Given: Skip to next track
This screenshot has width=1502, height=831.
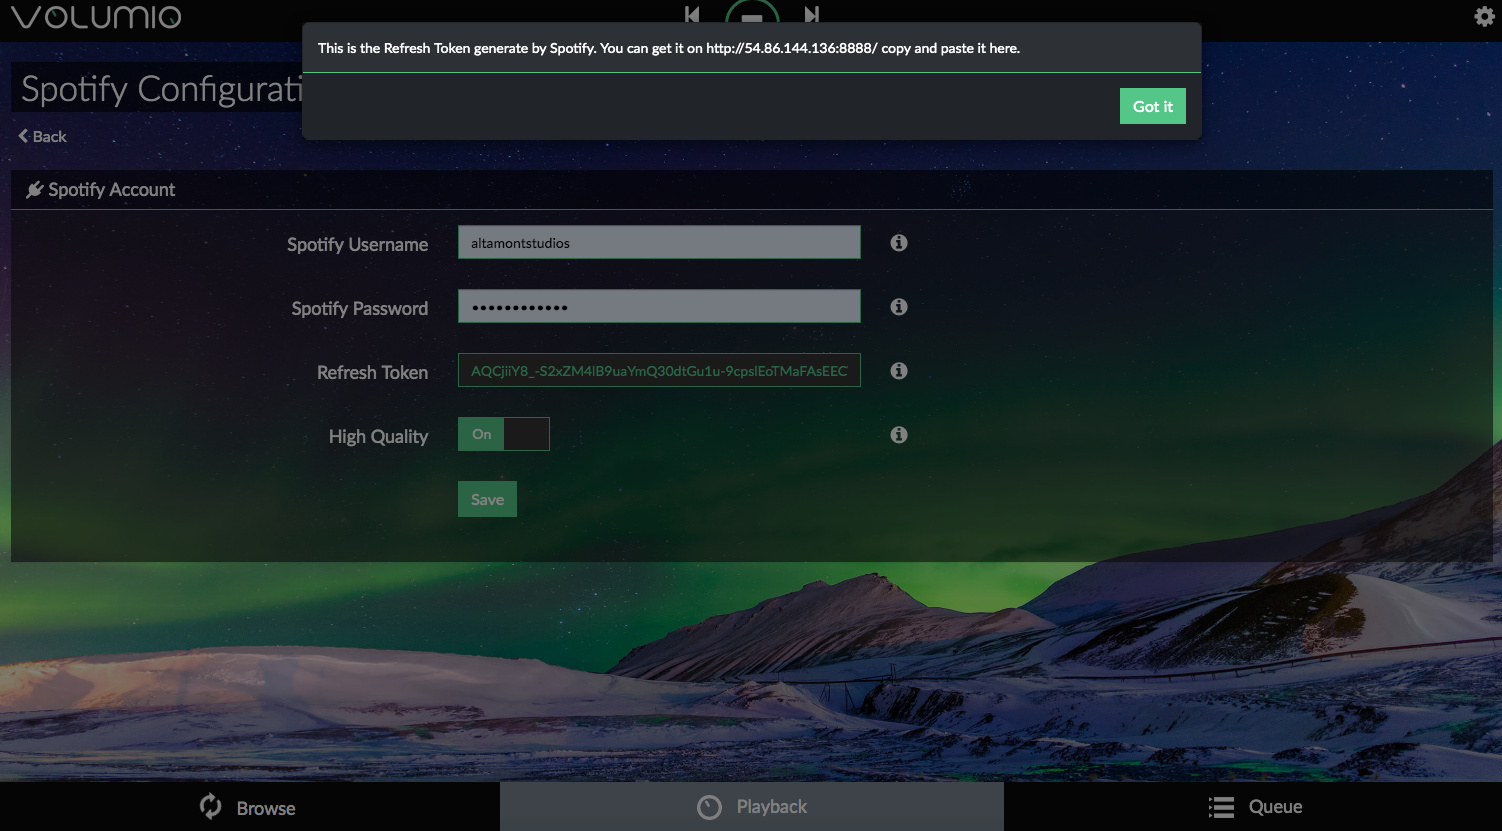Looking at the screenshot, I should coord(812,14).
